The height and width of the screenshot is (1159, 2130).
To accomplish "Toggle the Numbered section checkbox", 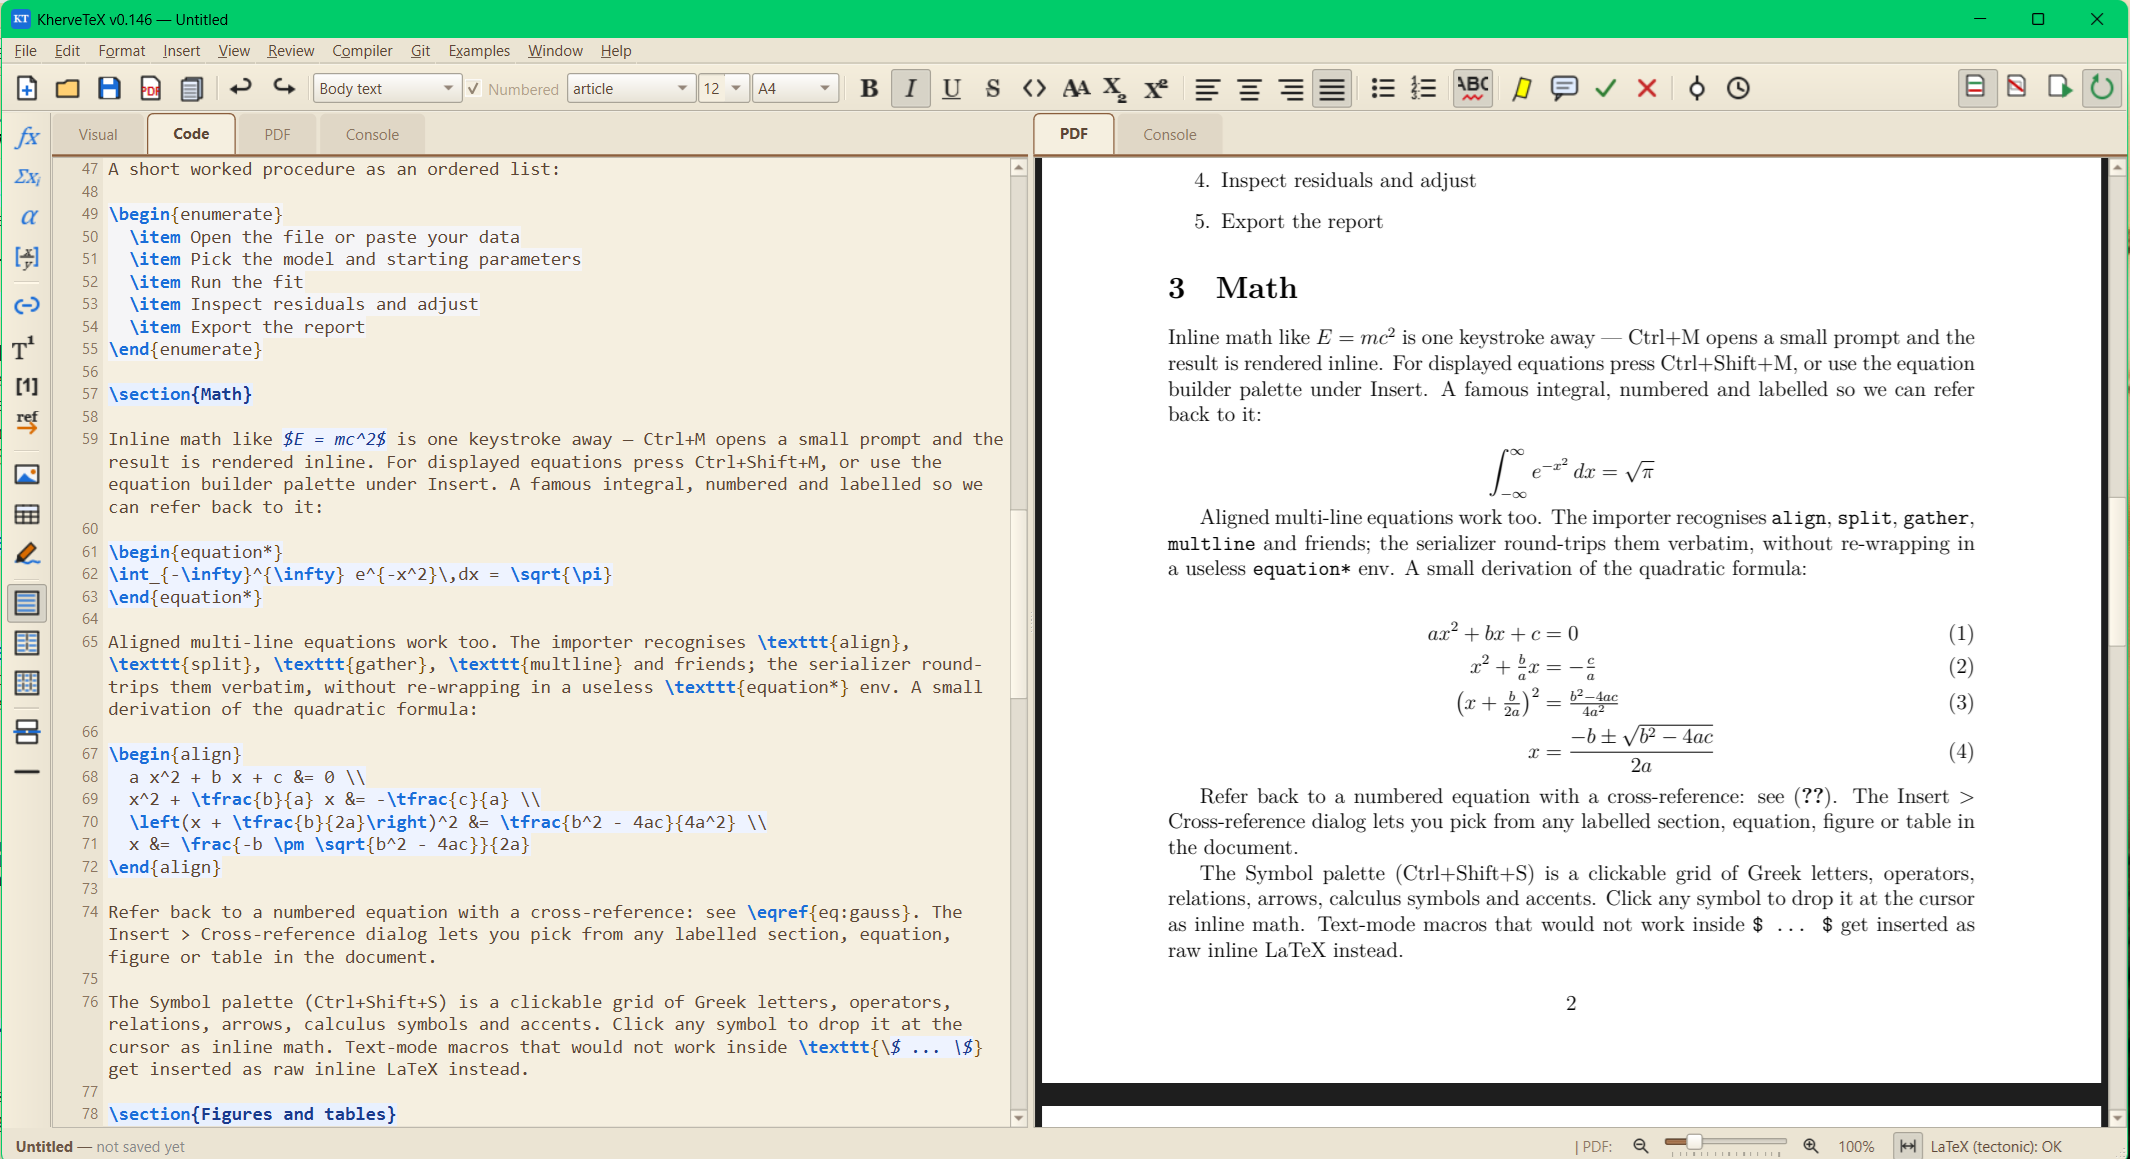I will pyautogui.click(x=474, y=89).
